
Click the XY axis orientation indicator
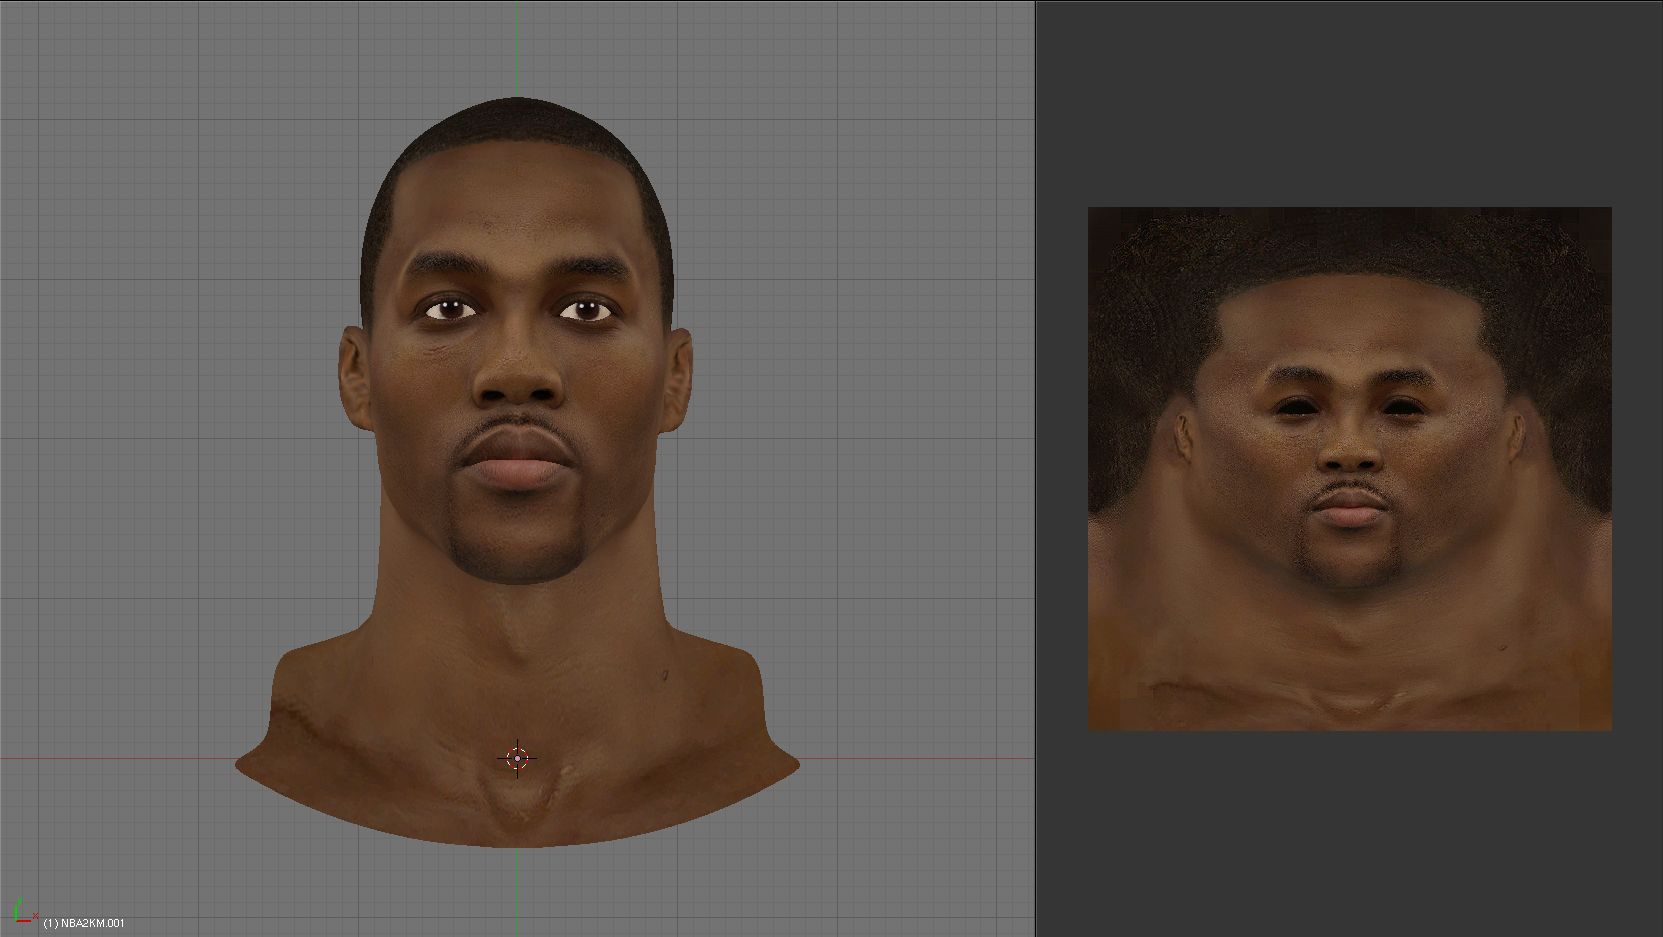pos(22,911)
